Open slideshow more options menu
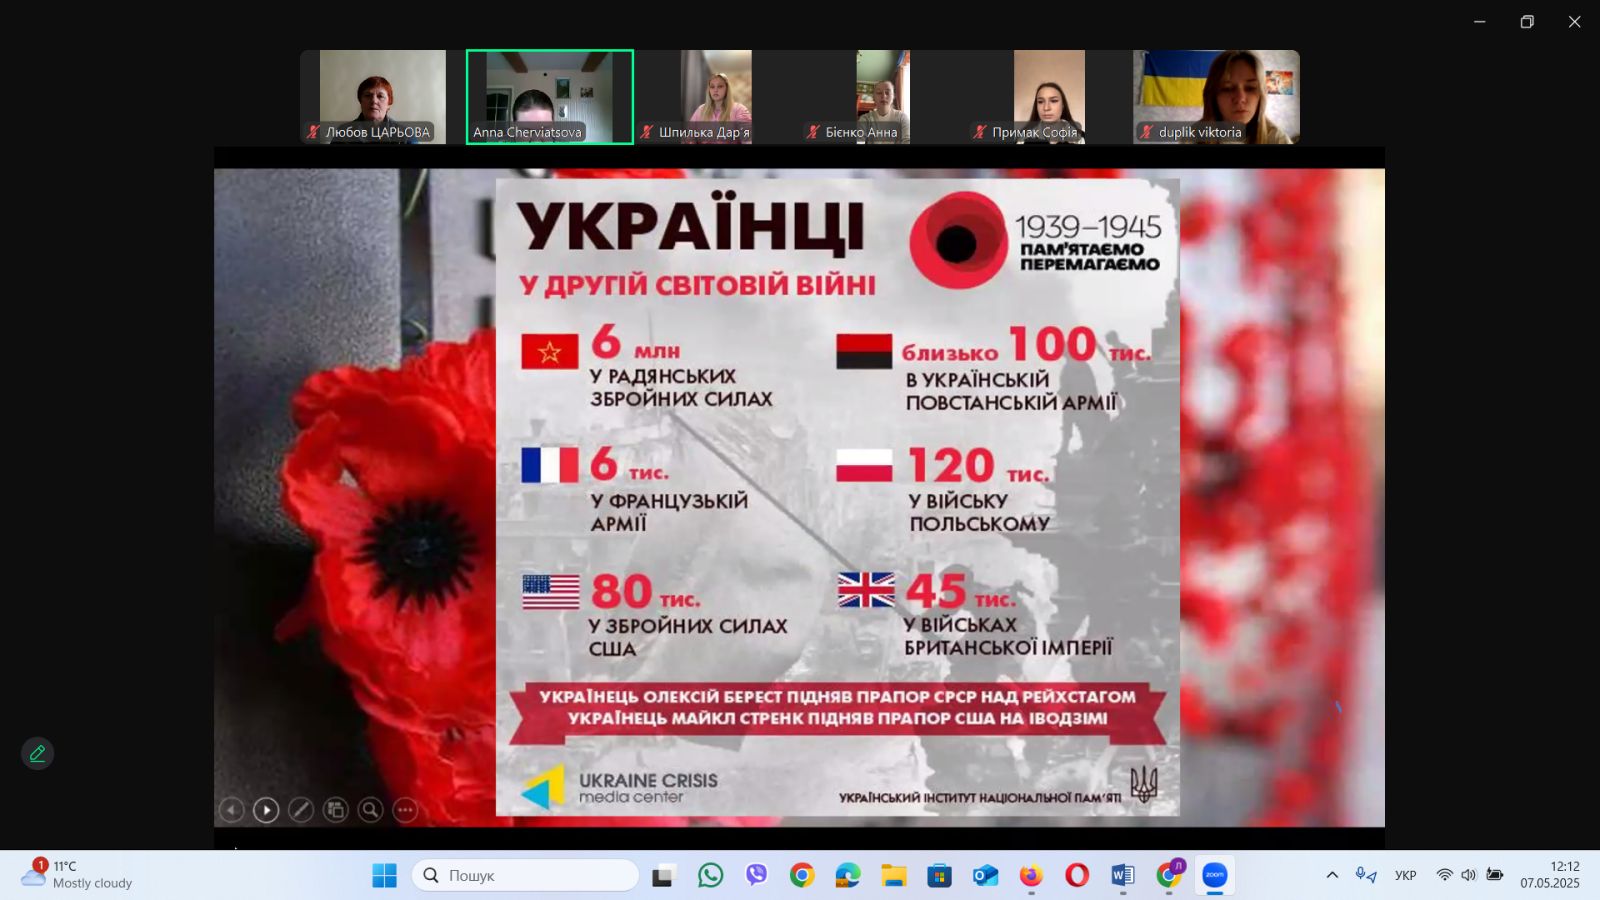The image size is (1600, 900). pos(405,810)
